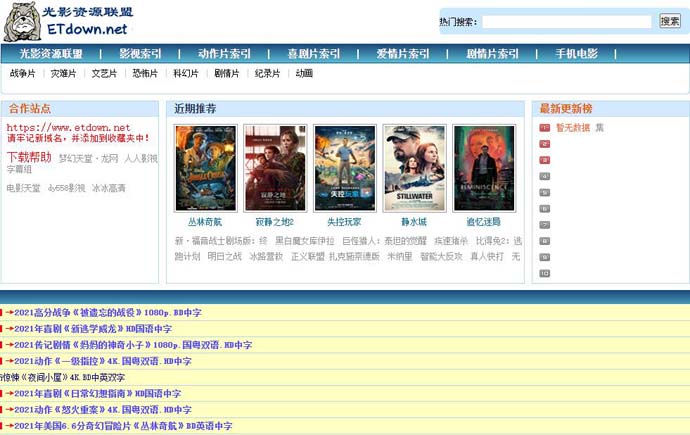The image size is (690, 435).
Task: Open 2021高分战争《被遗忘的战役》1080p link
Action: point(108,313)
